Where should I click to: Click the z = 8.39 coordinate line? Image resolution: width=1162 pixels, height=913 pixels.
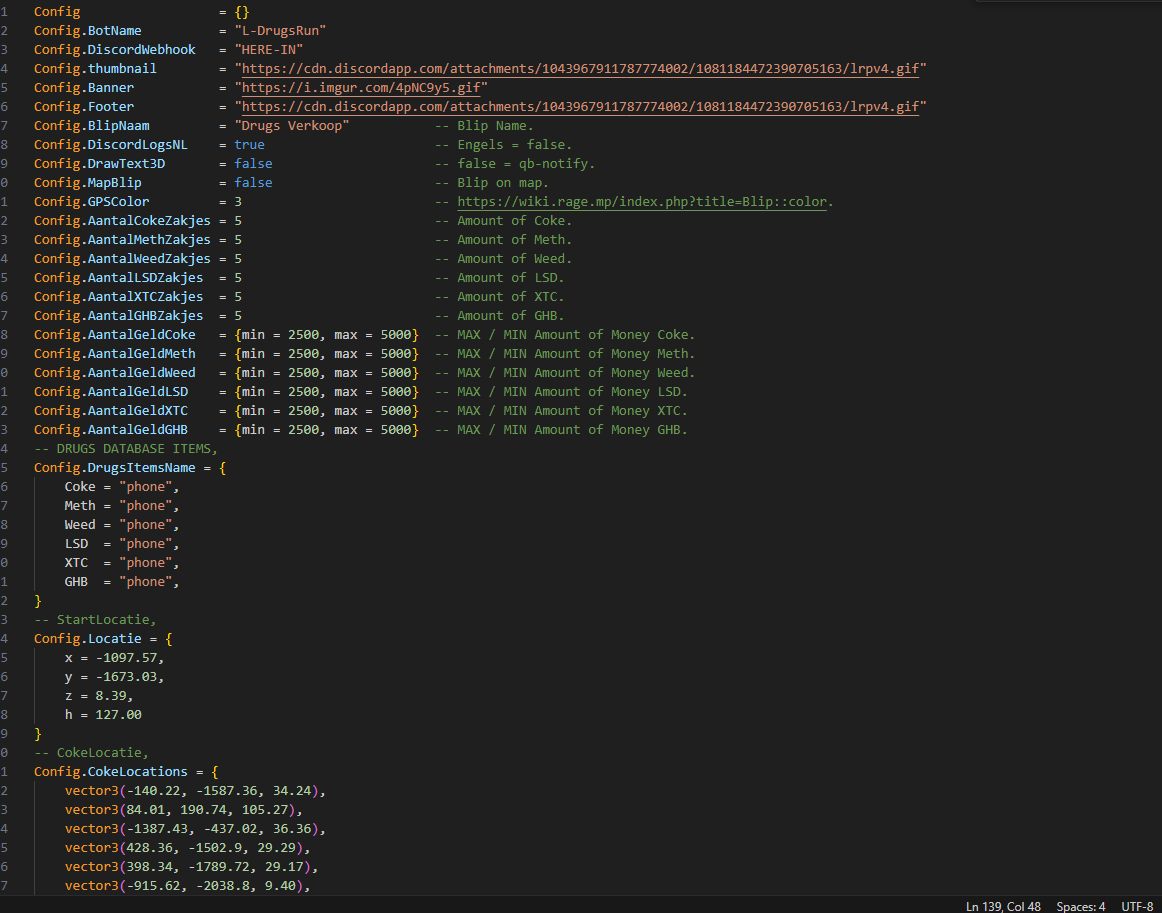click(99, 696)
